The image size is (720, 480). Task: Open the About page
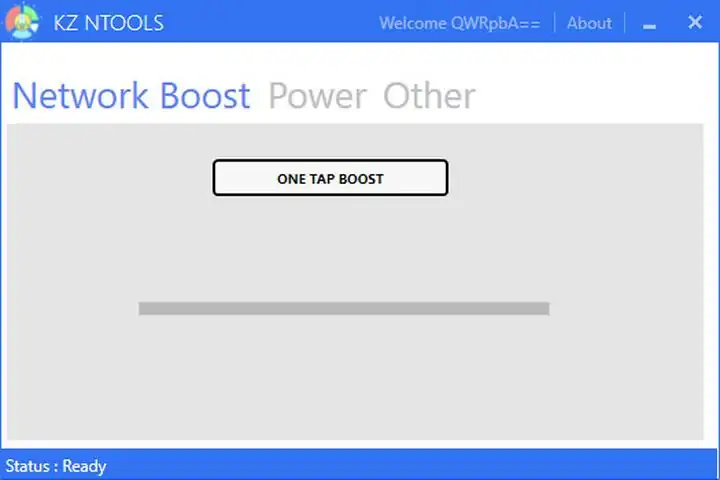589,22
